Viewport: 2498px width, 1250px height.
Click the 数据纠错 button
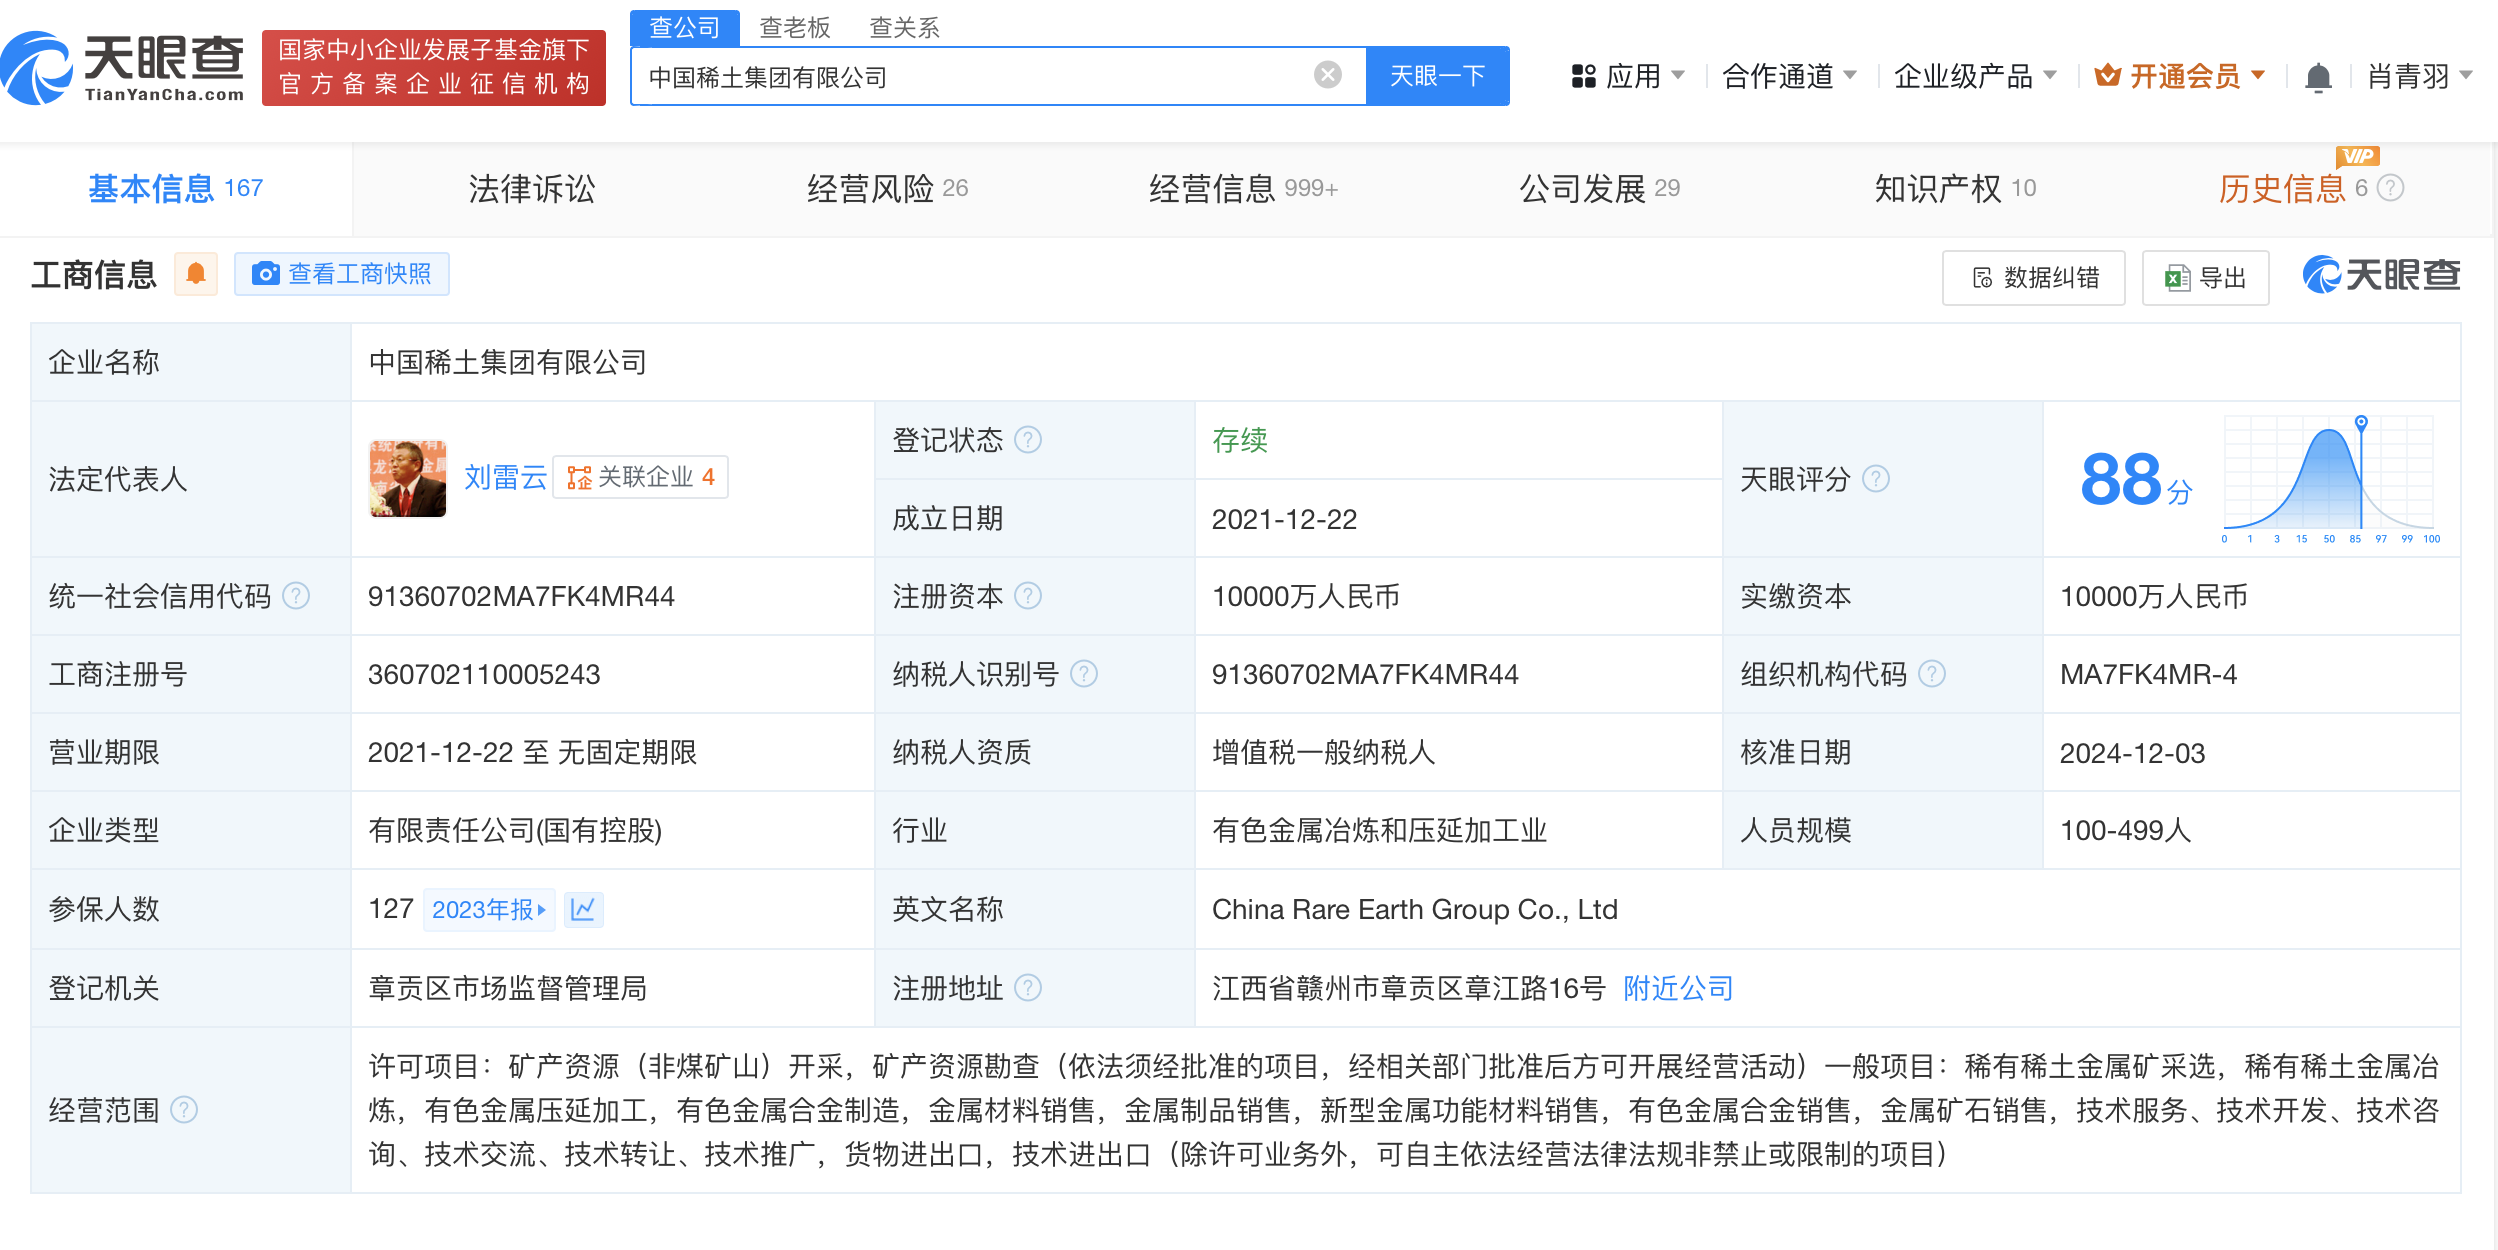[2034, 277]
